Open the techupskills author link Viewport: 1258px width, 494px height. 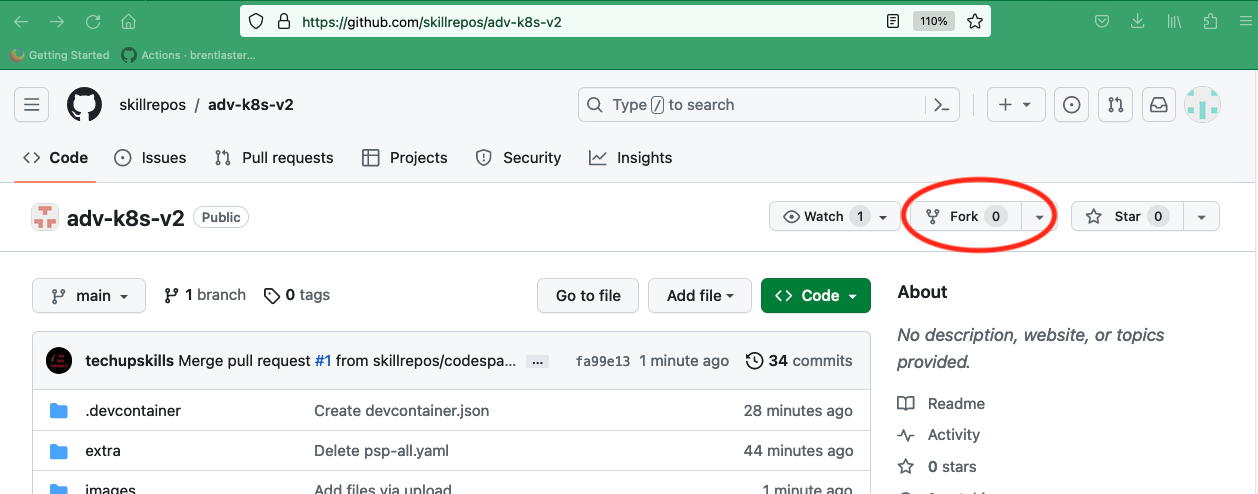tap(129, 361)
